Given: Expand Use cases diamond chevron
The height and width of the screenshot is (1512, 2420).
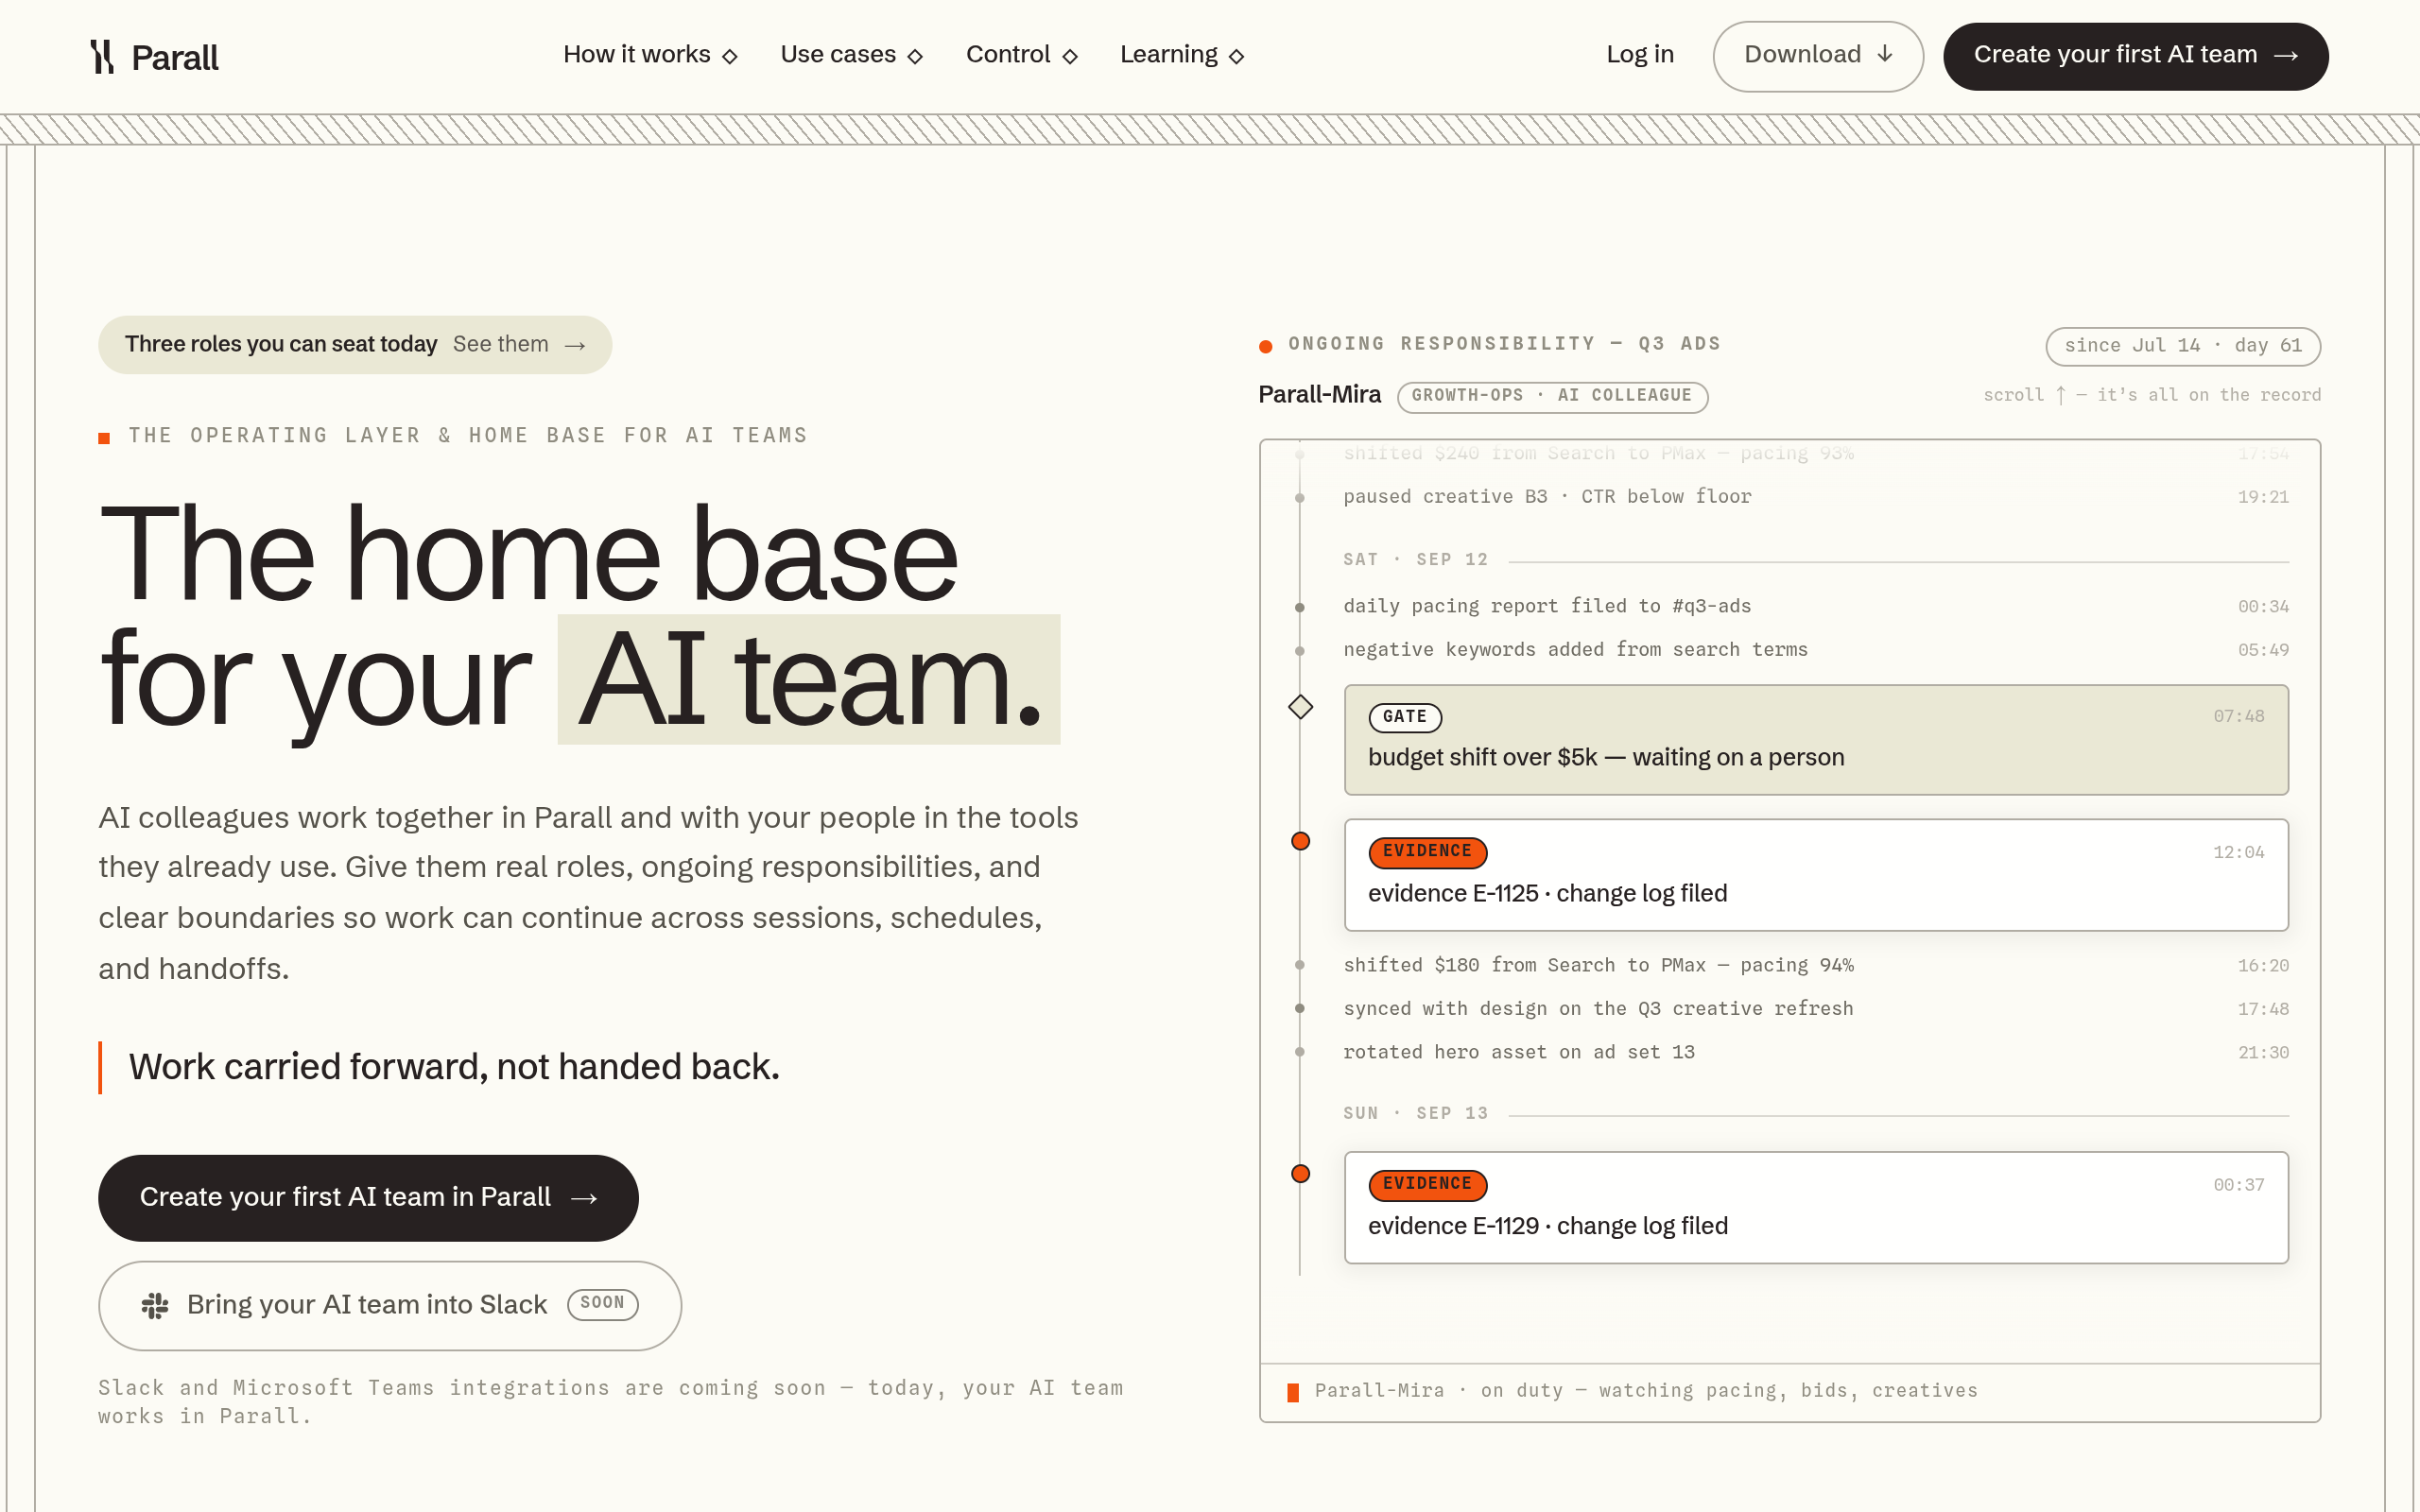Looking at the screenshot, I should click(x=915, y=57).
